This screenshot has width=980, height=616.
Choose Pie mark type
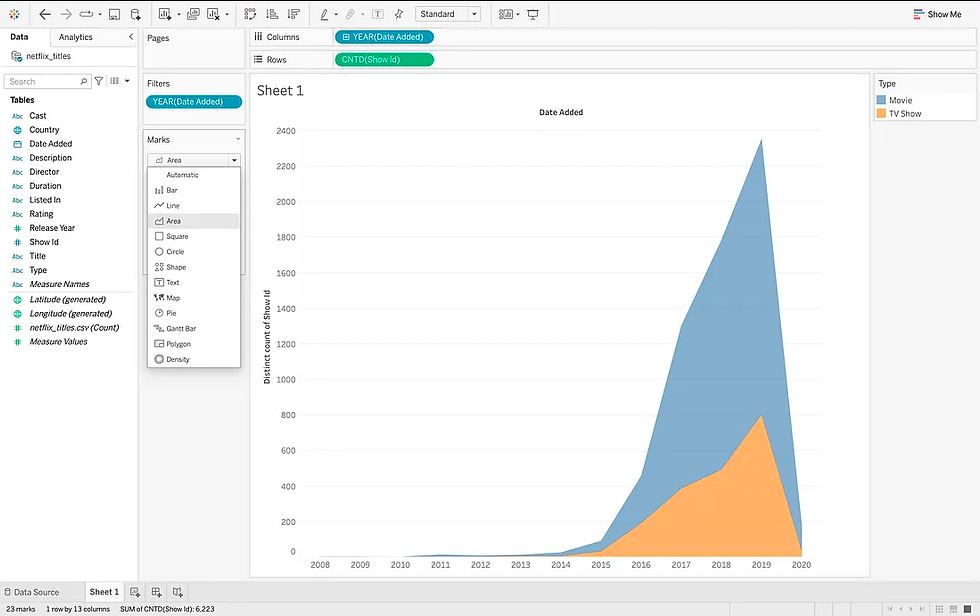tap(194, 313)
